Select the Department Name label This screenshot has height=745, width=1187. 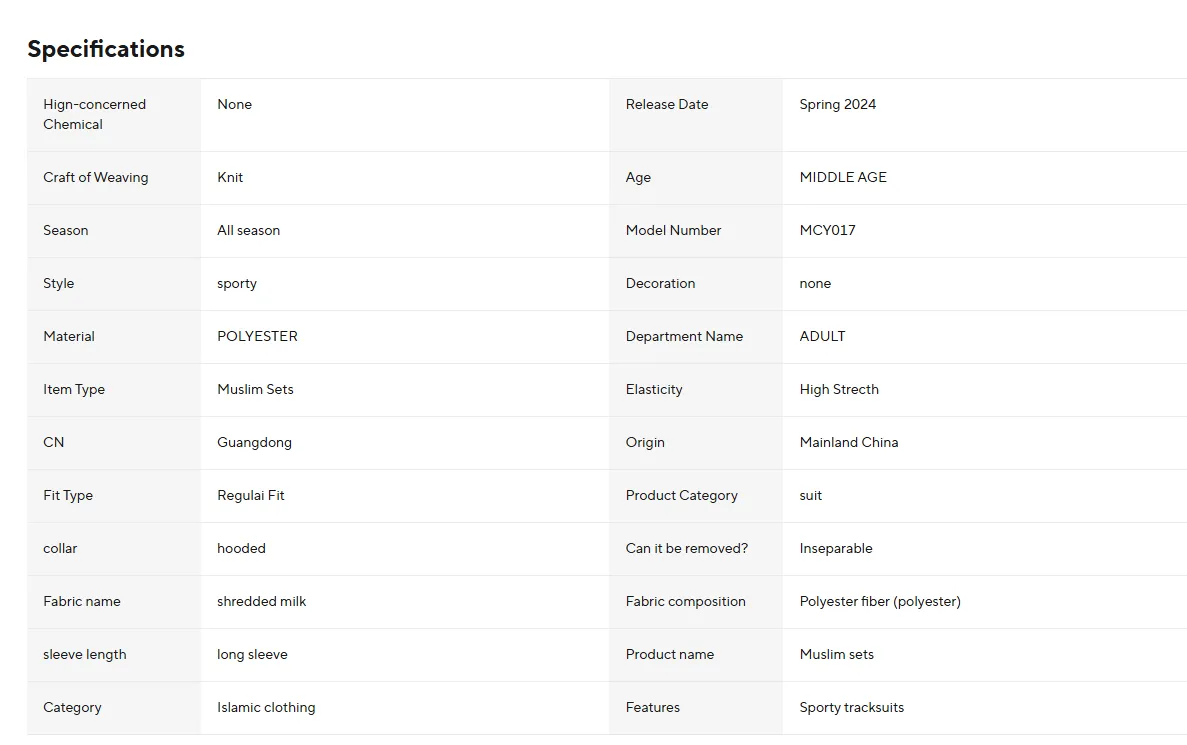tap(684, 336)
